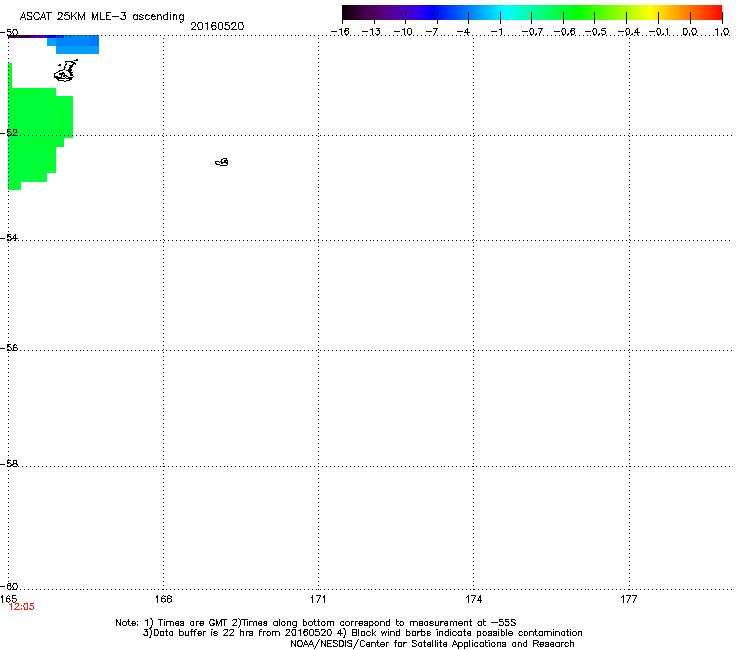Pick the black-purple start of the color bar

352,13
